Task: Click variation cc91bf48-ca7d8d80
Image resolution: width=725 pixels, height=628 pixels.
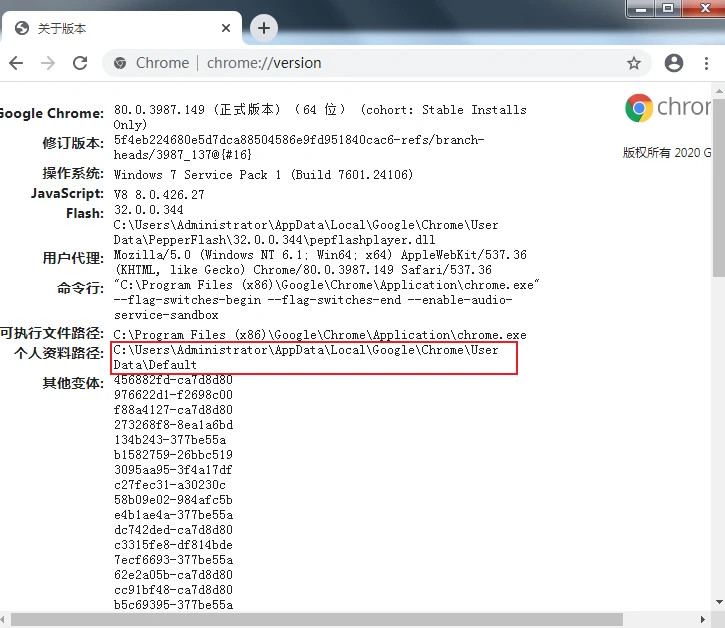Action: [173, 590]
